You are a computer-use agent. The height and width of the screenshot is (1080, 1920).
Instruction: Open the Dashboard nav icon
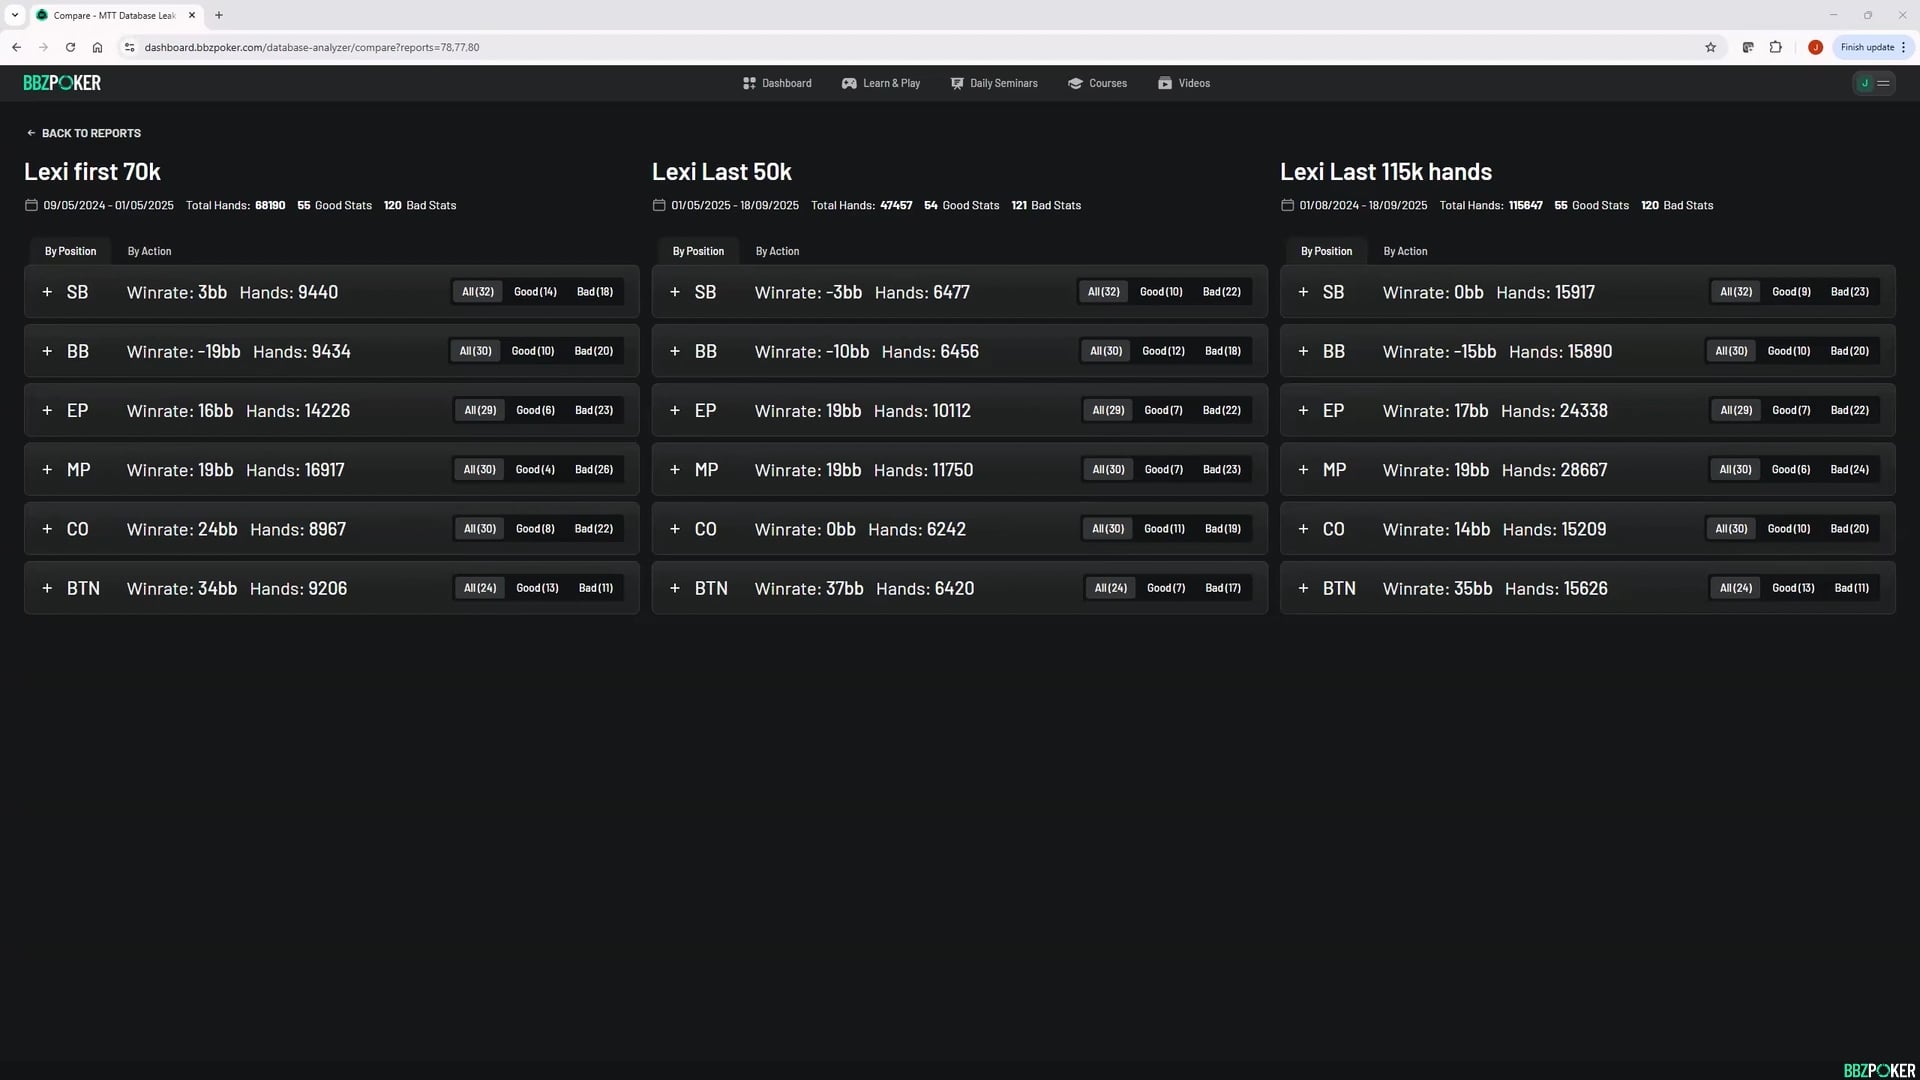click(749, 83)
